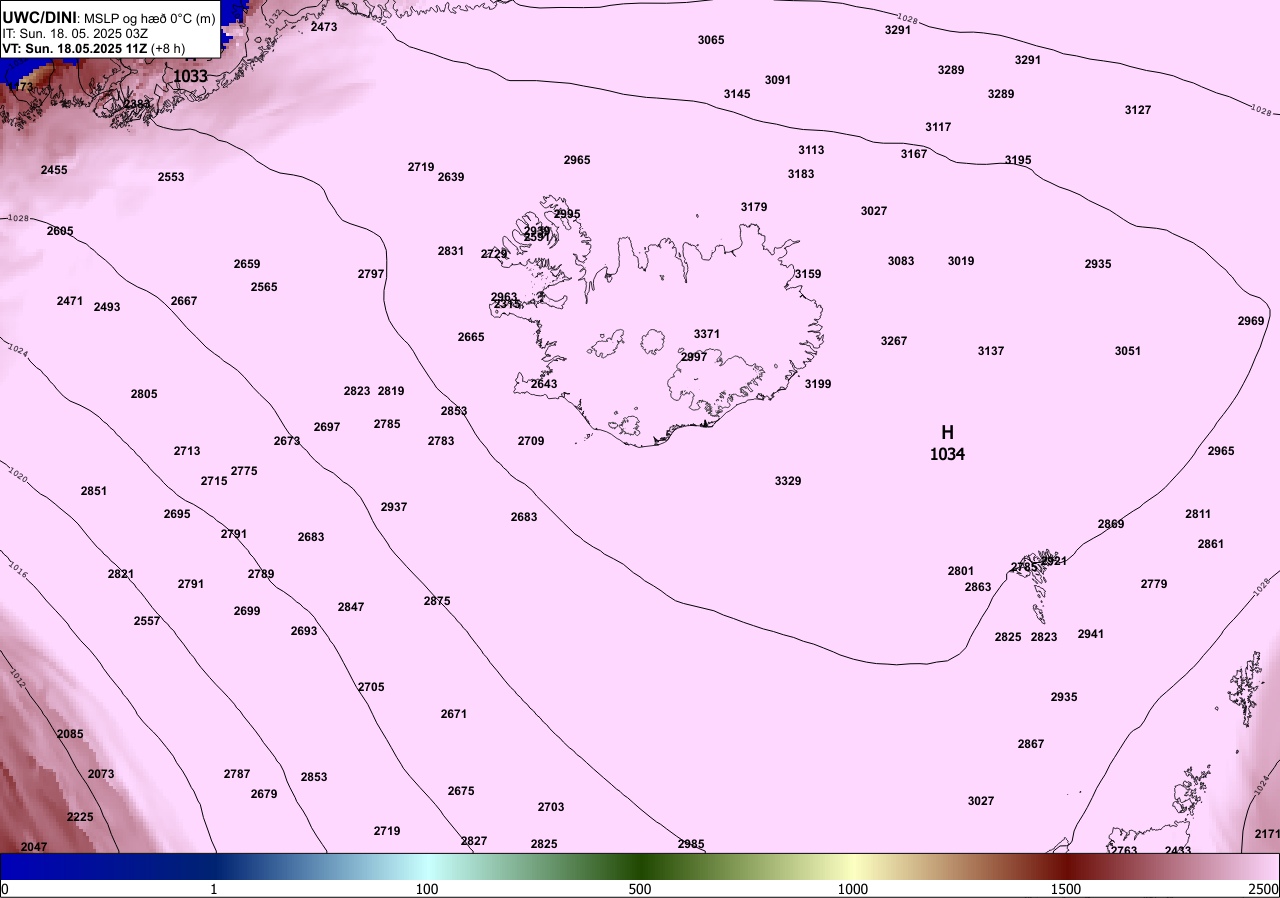The height and width of the screenshot is (898, 1280).
Task: Click the value 3371 over Iceland
Action: pos(707,334)
